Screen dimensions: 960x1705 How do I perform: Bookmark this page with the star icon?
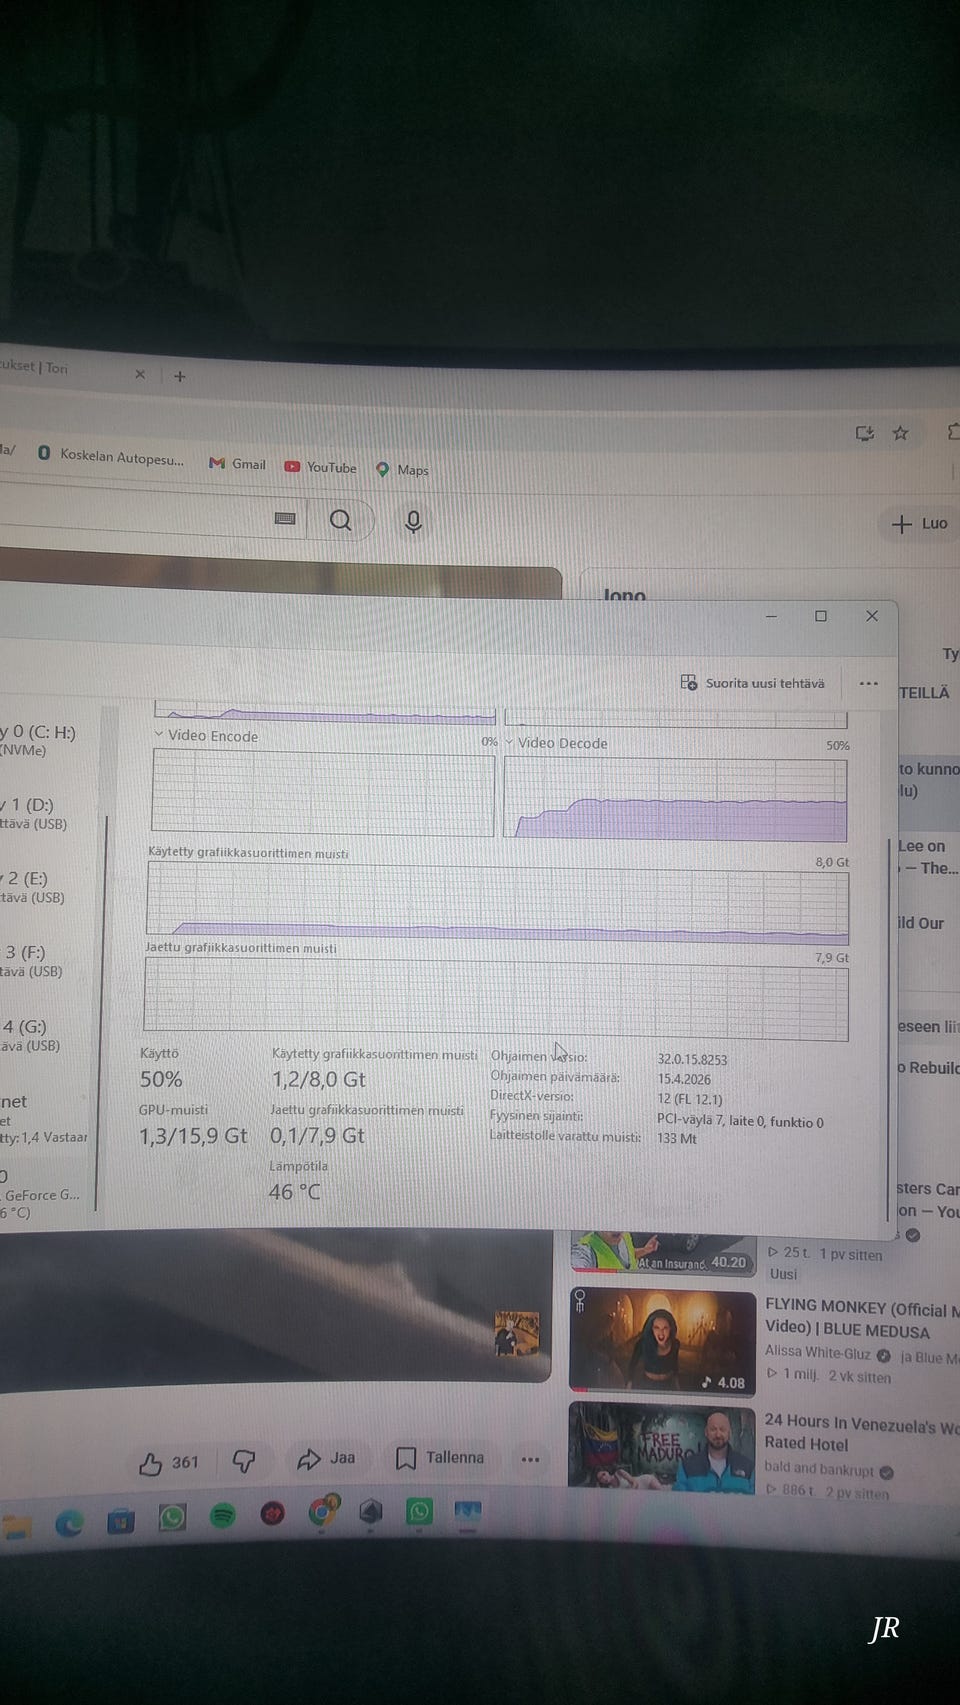[901, 433]
